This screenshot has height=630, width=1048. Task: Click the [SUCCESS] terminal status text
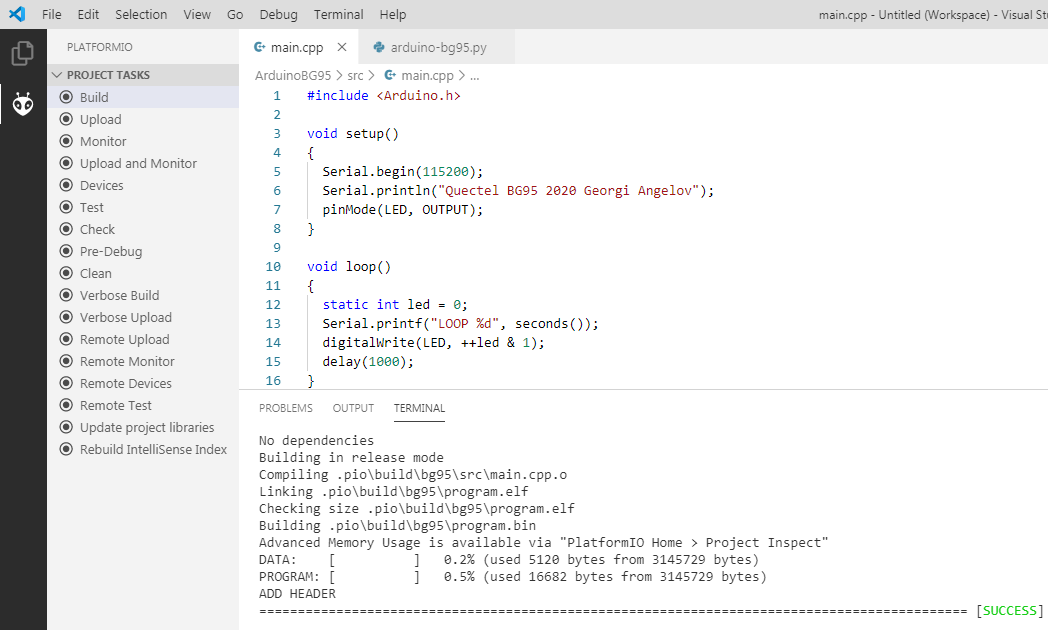1009,611
